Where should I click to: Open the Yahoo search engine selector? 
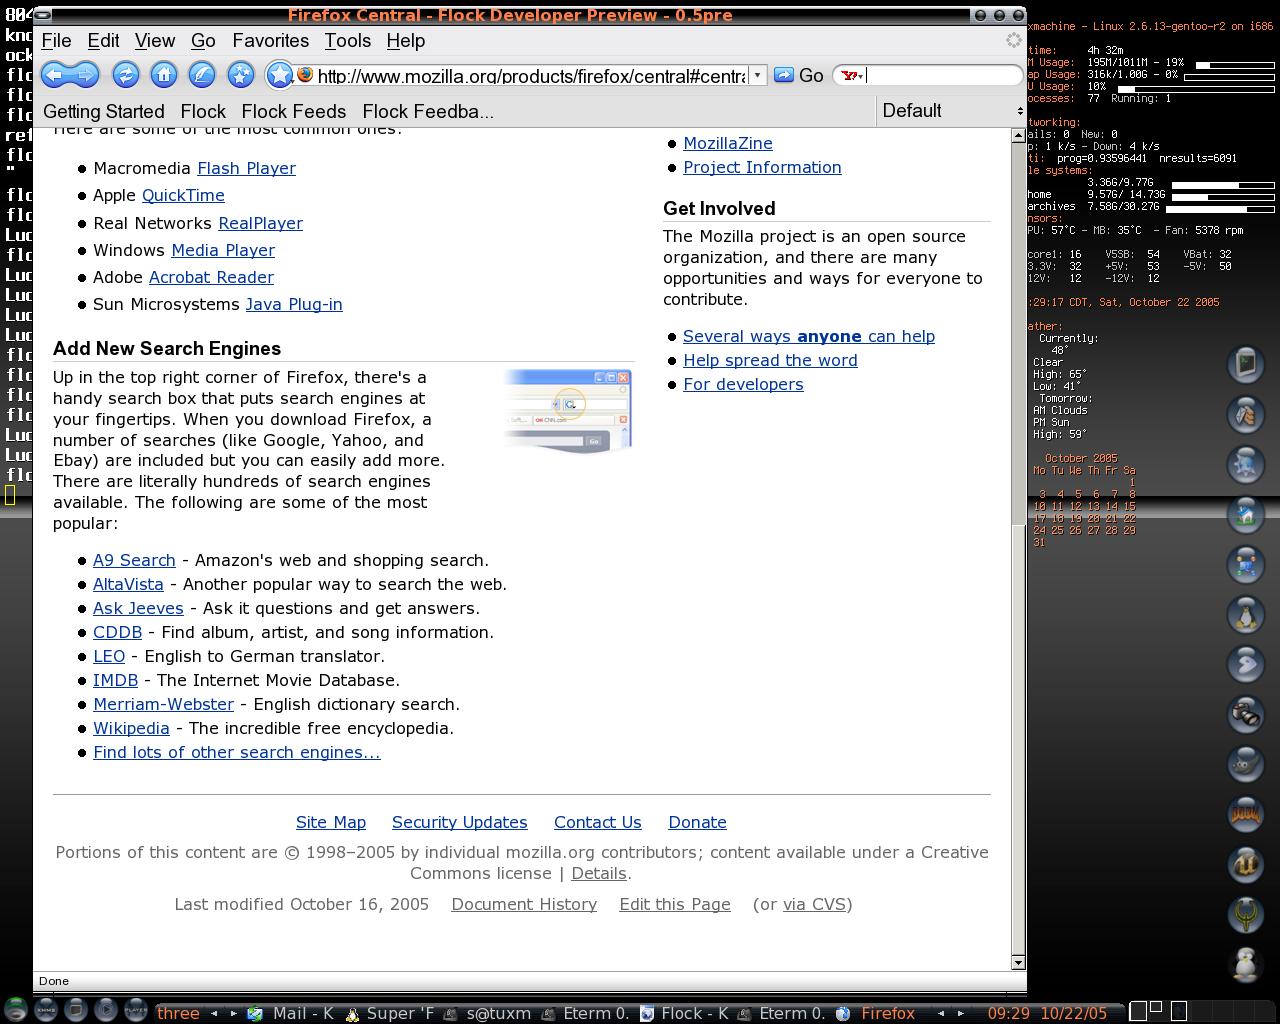(x=852, y=76)
